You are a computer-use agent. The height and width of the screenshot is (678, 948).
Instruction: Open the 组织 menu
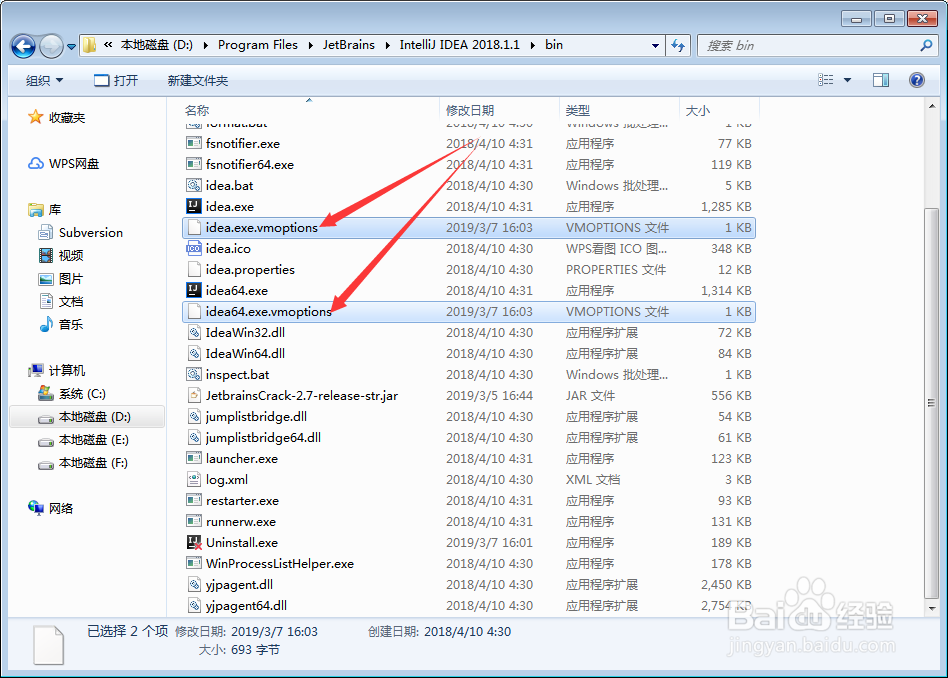(44, 80)
